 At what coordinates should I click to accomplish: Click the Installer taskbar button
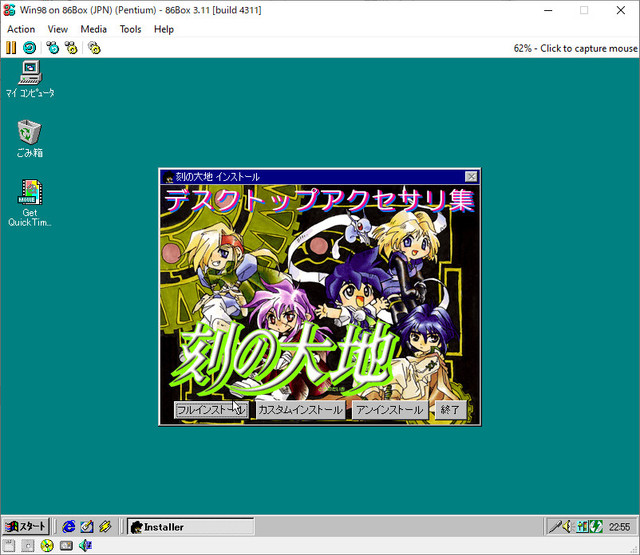[x=191, y=527]
